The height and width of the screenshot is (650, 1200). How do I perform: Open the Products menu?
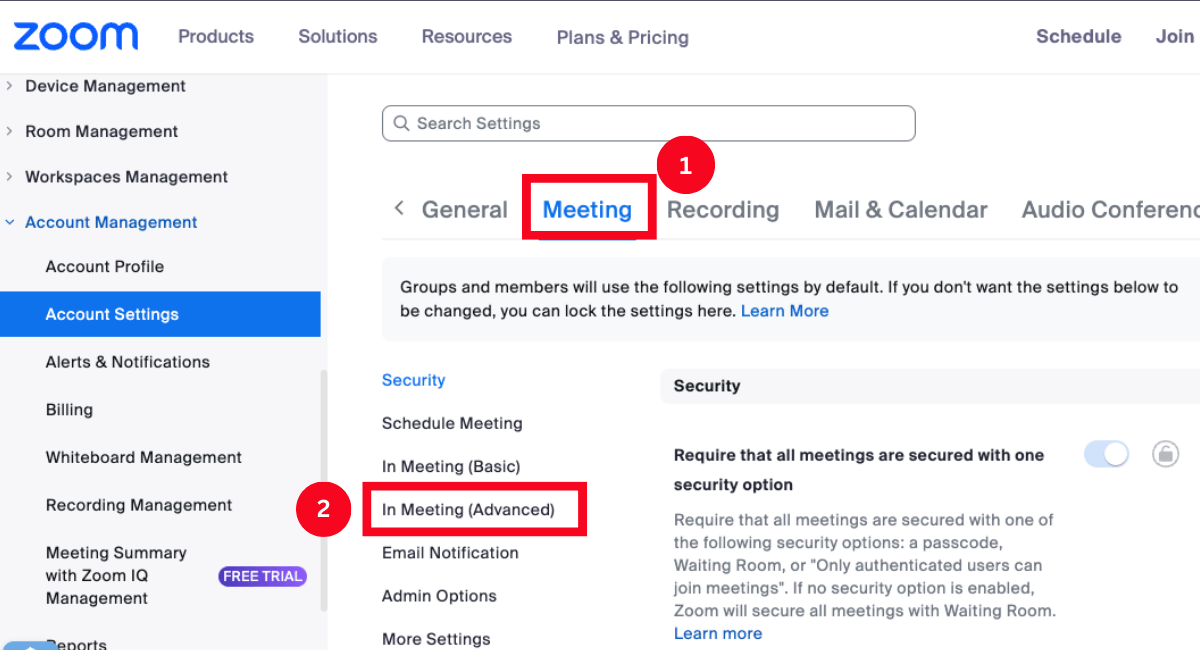point(216,36)
